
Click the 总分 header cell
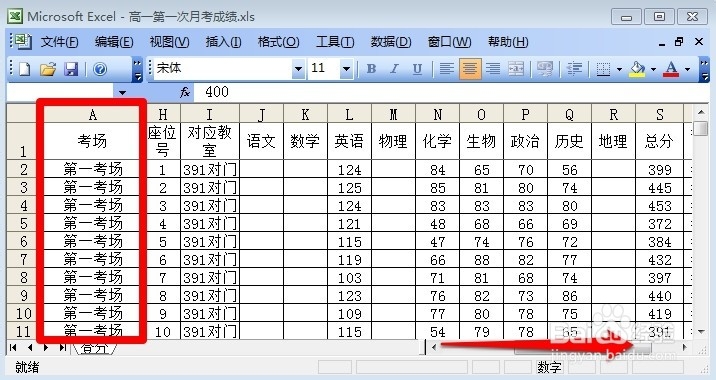coord(659,141)
